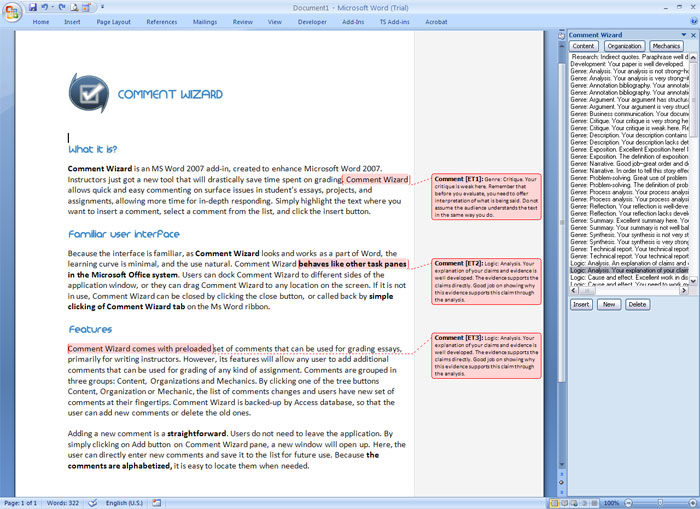Viewport: 700px width, 509px height.
Task: Open Comment Wizard pane options dropdown
Action: 683,35
